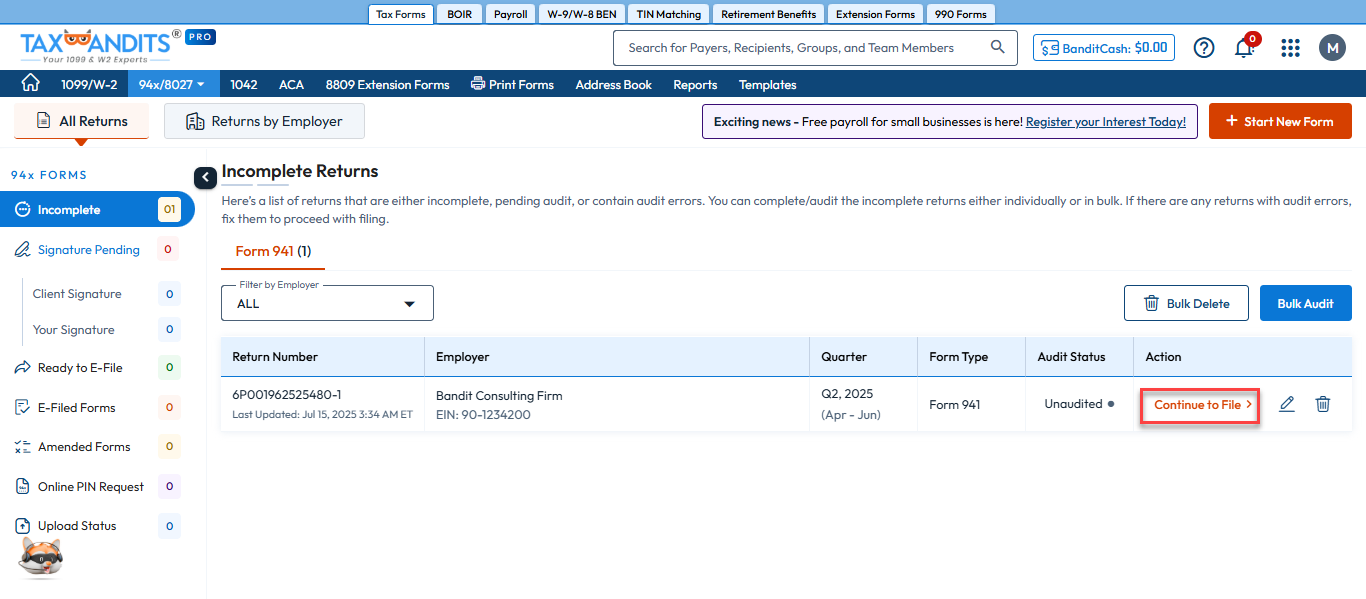Click the Bulk Audit button
1366x599 pixels.
[x=1305, y=303]
